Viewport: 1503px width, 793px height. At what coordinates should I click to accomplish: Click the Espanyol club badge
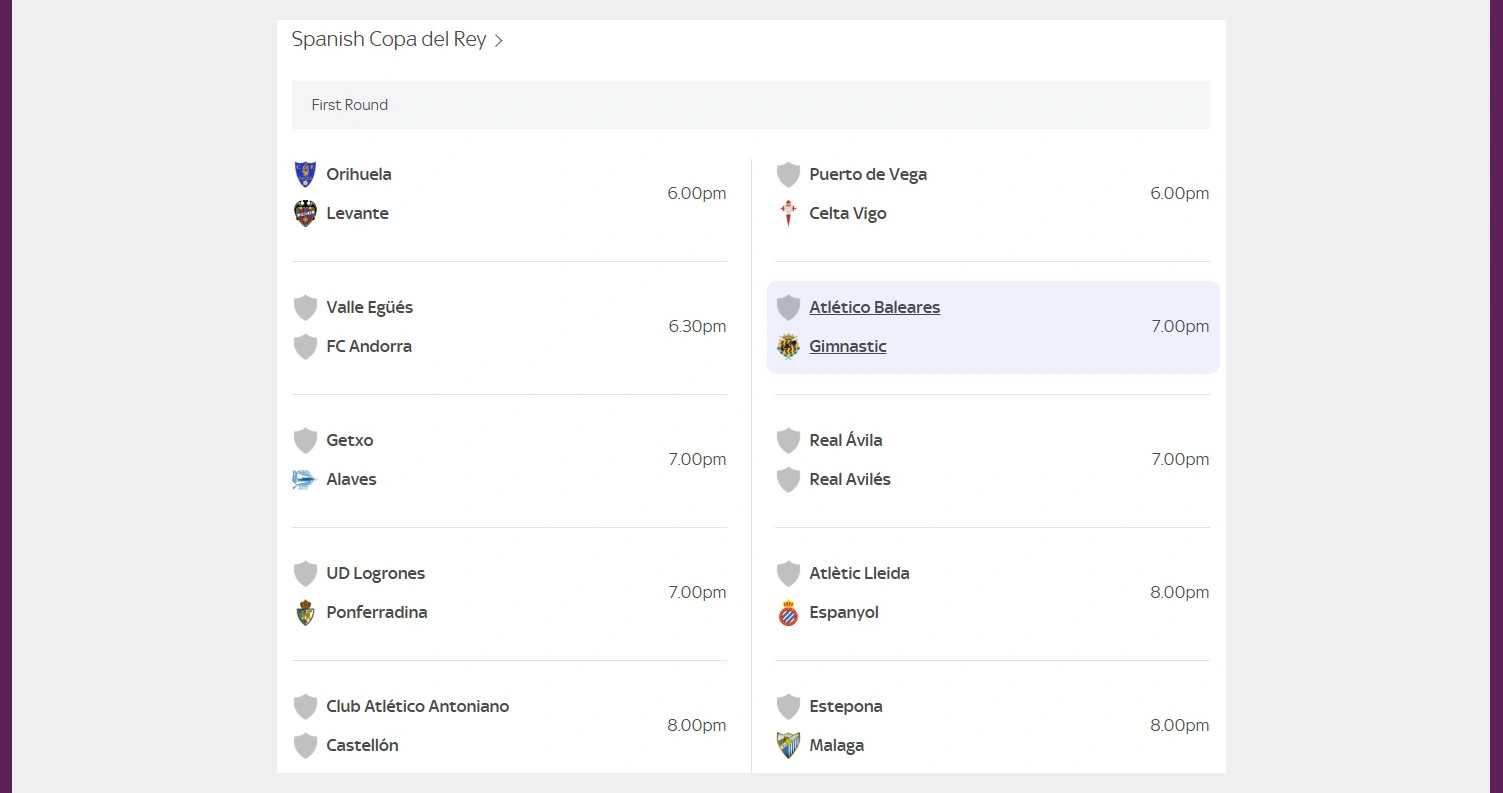pos(788,613)
